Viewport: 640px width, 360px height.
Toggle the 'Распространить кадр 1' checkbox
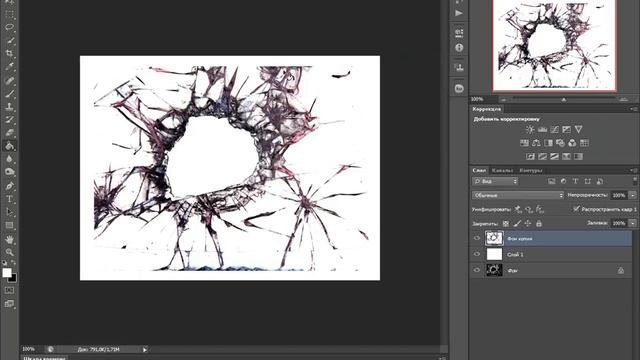tap(576, 209)
